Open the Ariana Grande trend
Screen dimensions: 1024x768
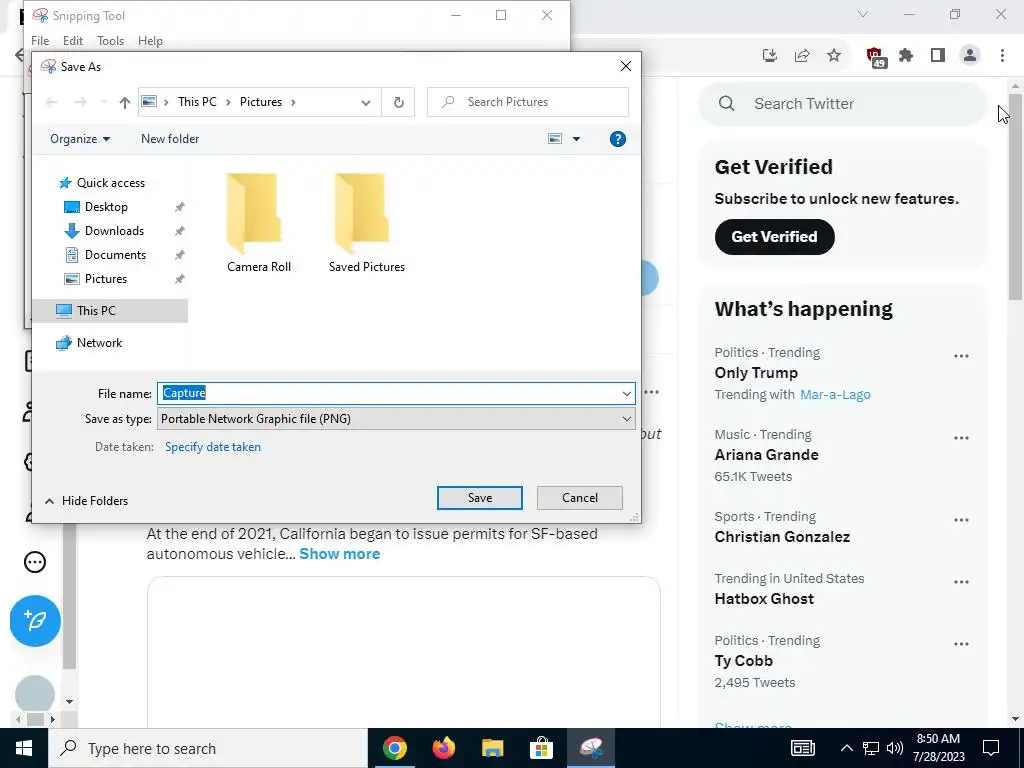(766, 455)
